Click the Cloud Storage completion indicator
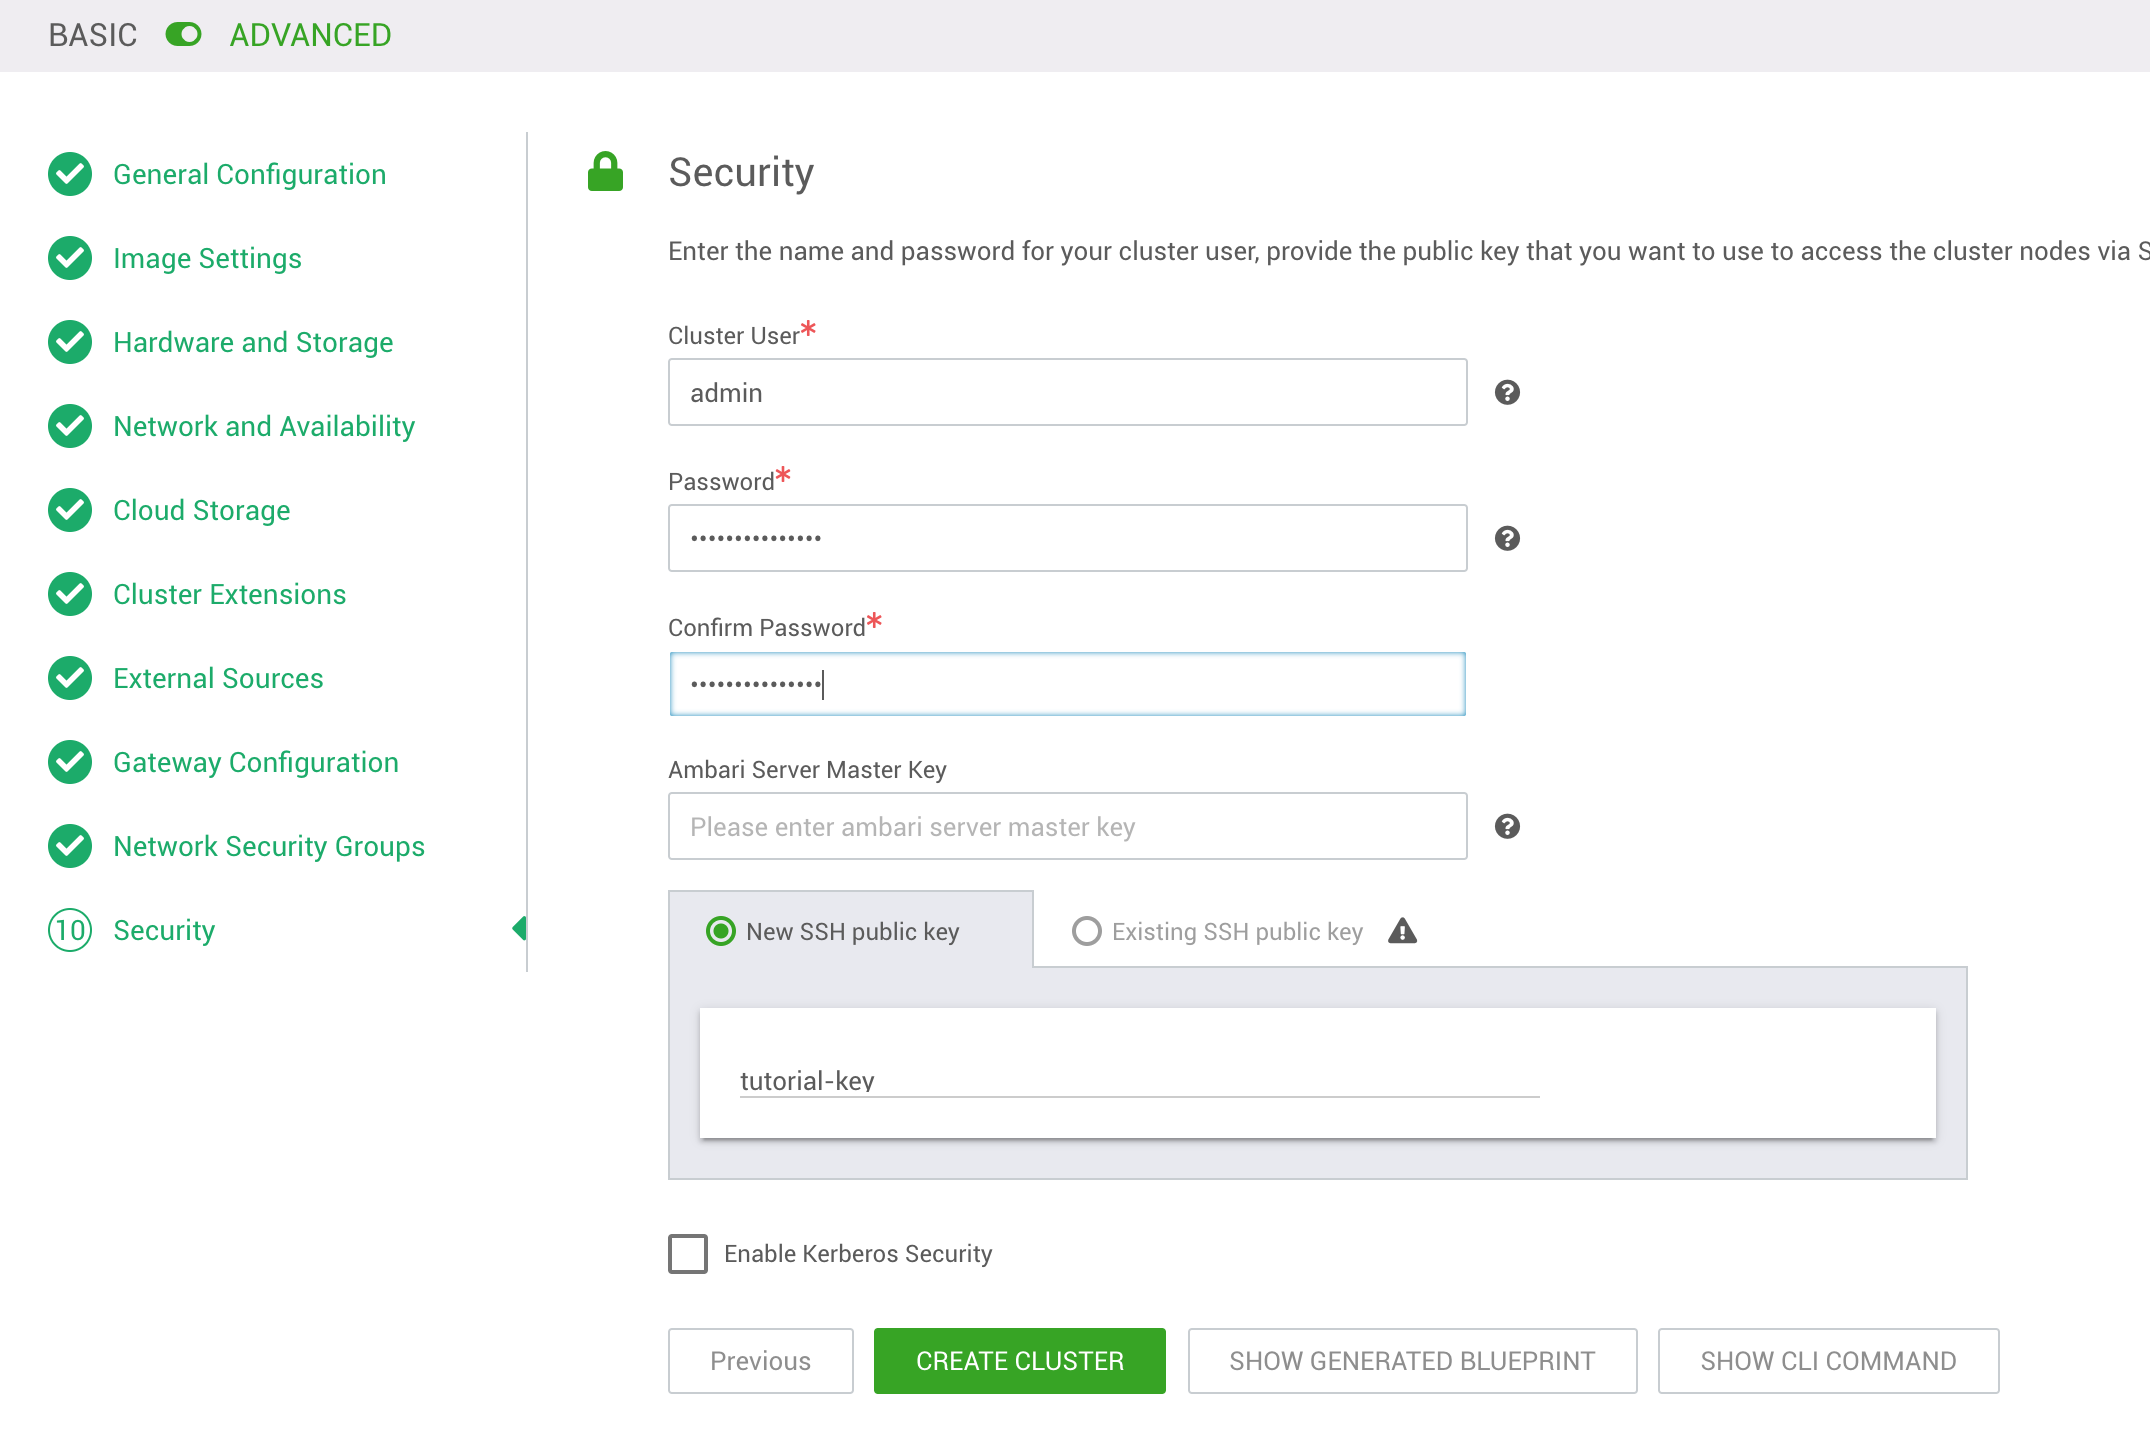 click(x=69, y=510)
